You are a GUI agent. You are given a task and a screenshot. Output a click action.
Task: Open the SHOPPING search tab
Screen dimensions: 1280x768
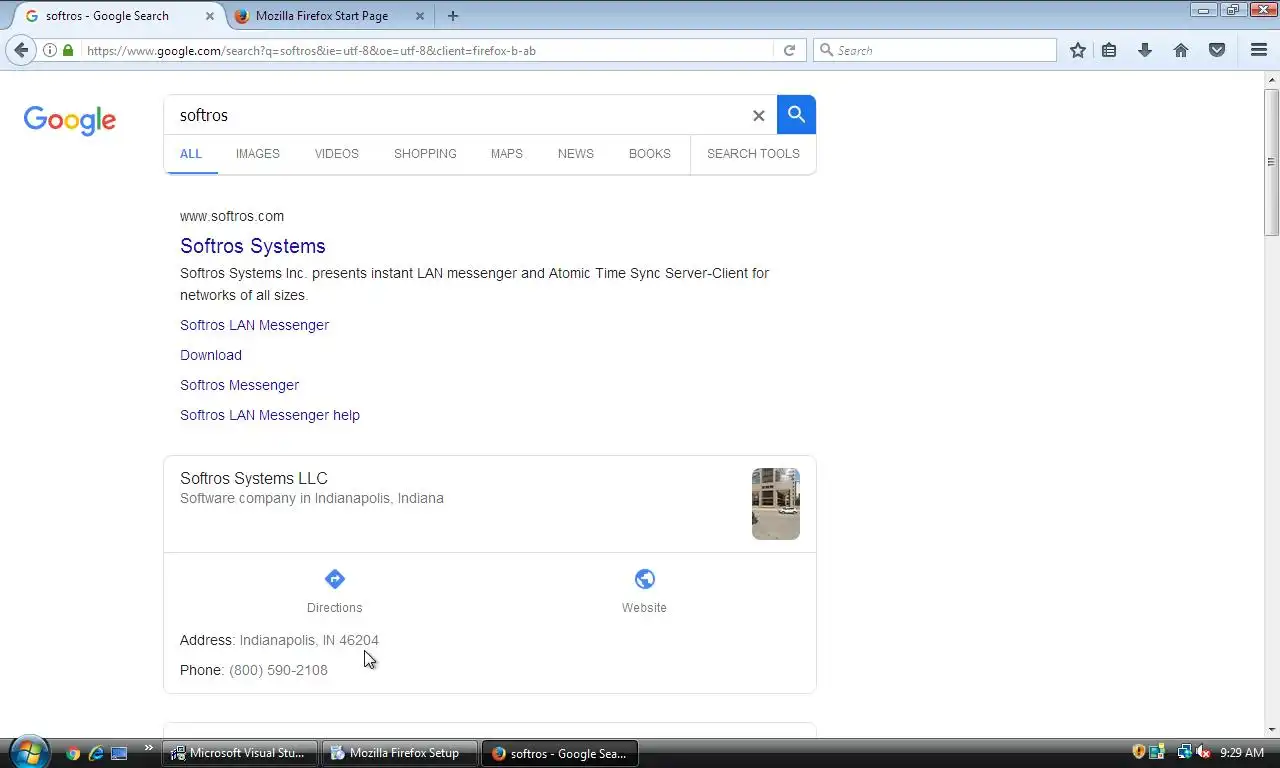(425, 154)
